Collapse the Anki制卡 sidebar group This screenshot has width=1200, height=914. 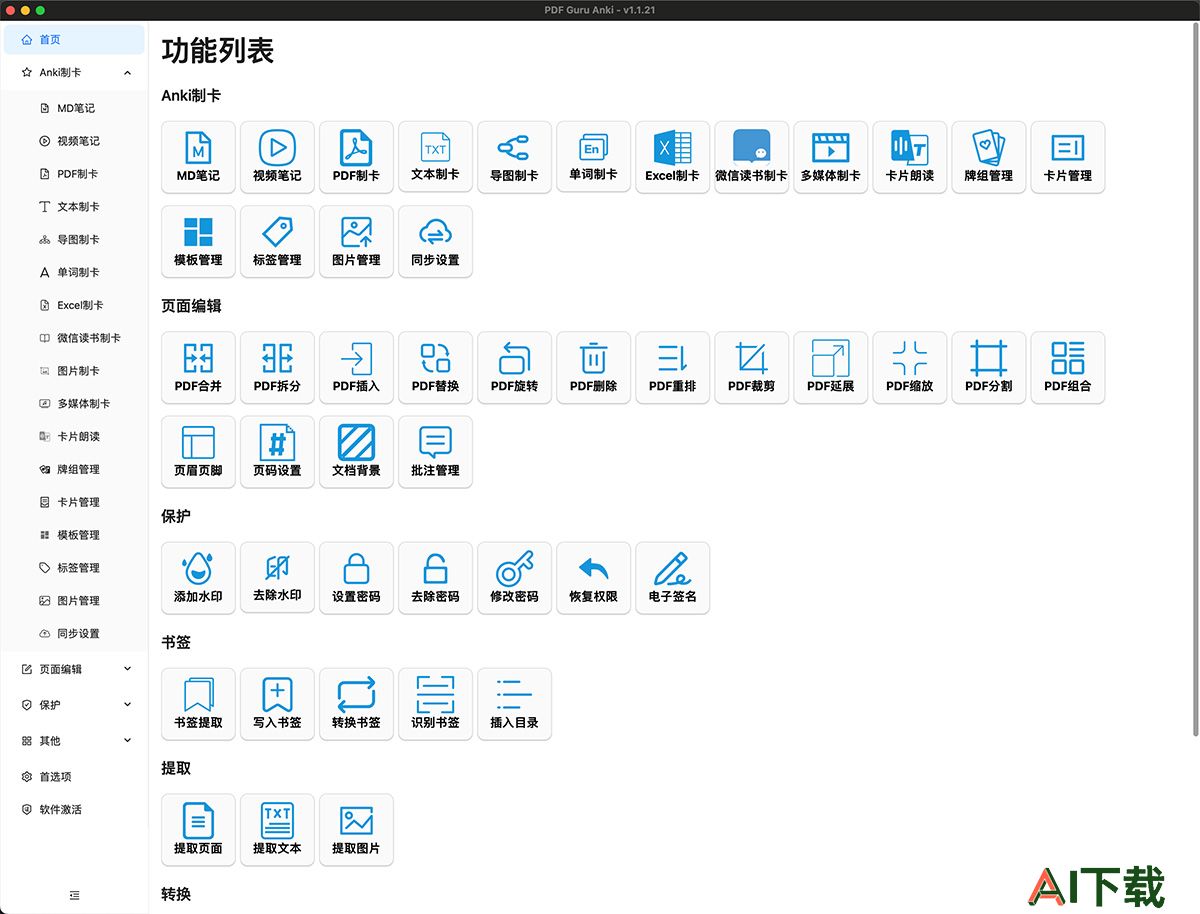[x=74, y=72]
